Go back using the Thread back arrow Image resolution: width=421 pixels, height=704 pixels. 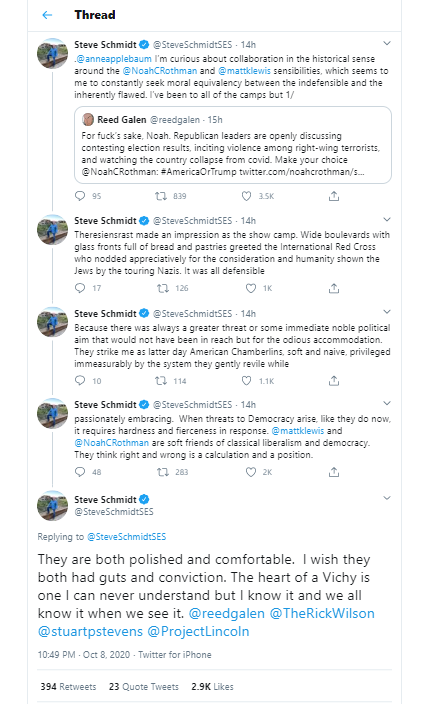[x=47, y=15]
